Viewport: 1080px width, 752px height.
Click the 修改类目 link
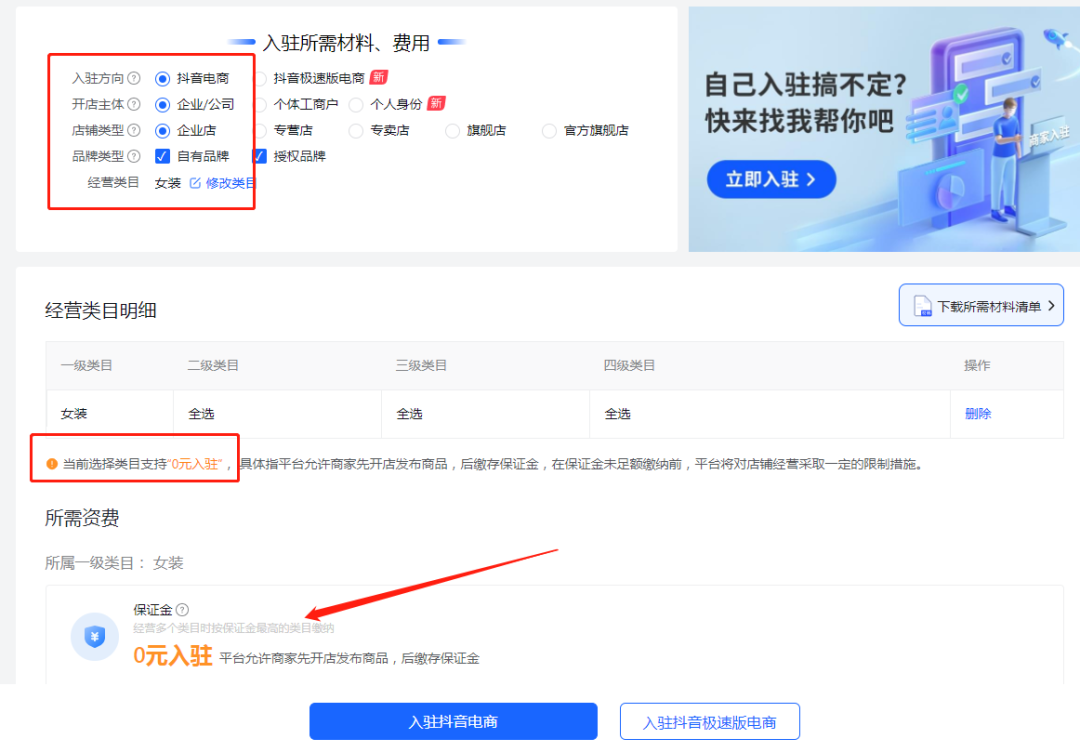(232, 183)
